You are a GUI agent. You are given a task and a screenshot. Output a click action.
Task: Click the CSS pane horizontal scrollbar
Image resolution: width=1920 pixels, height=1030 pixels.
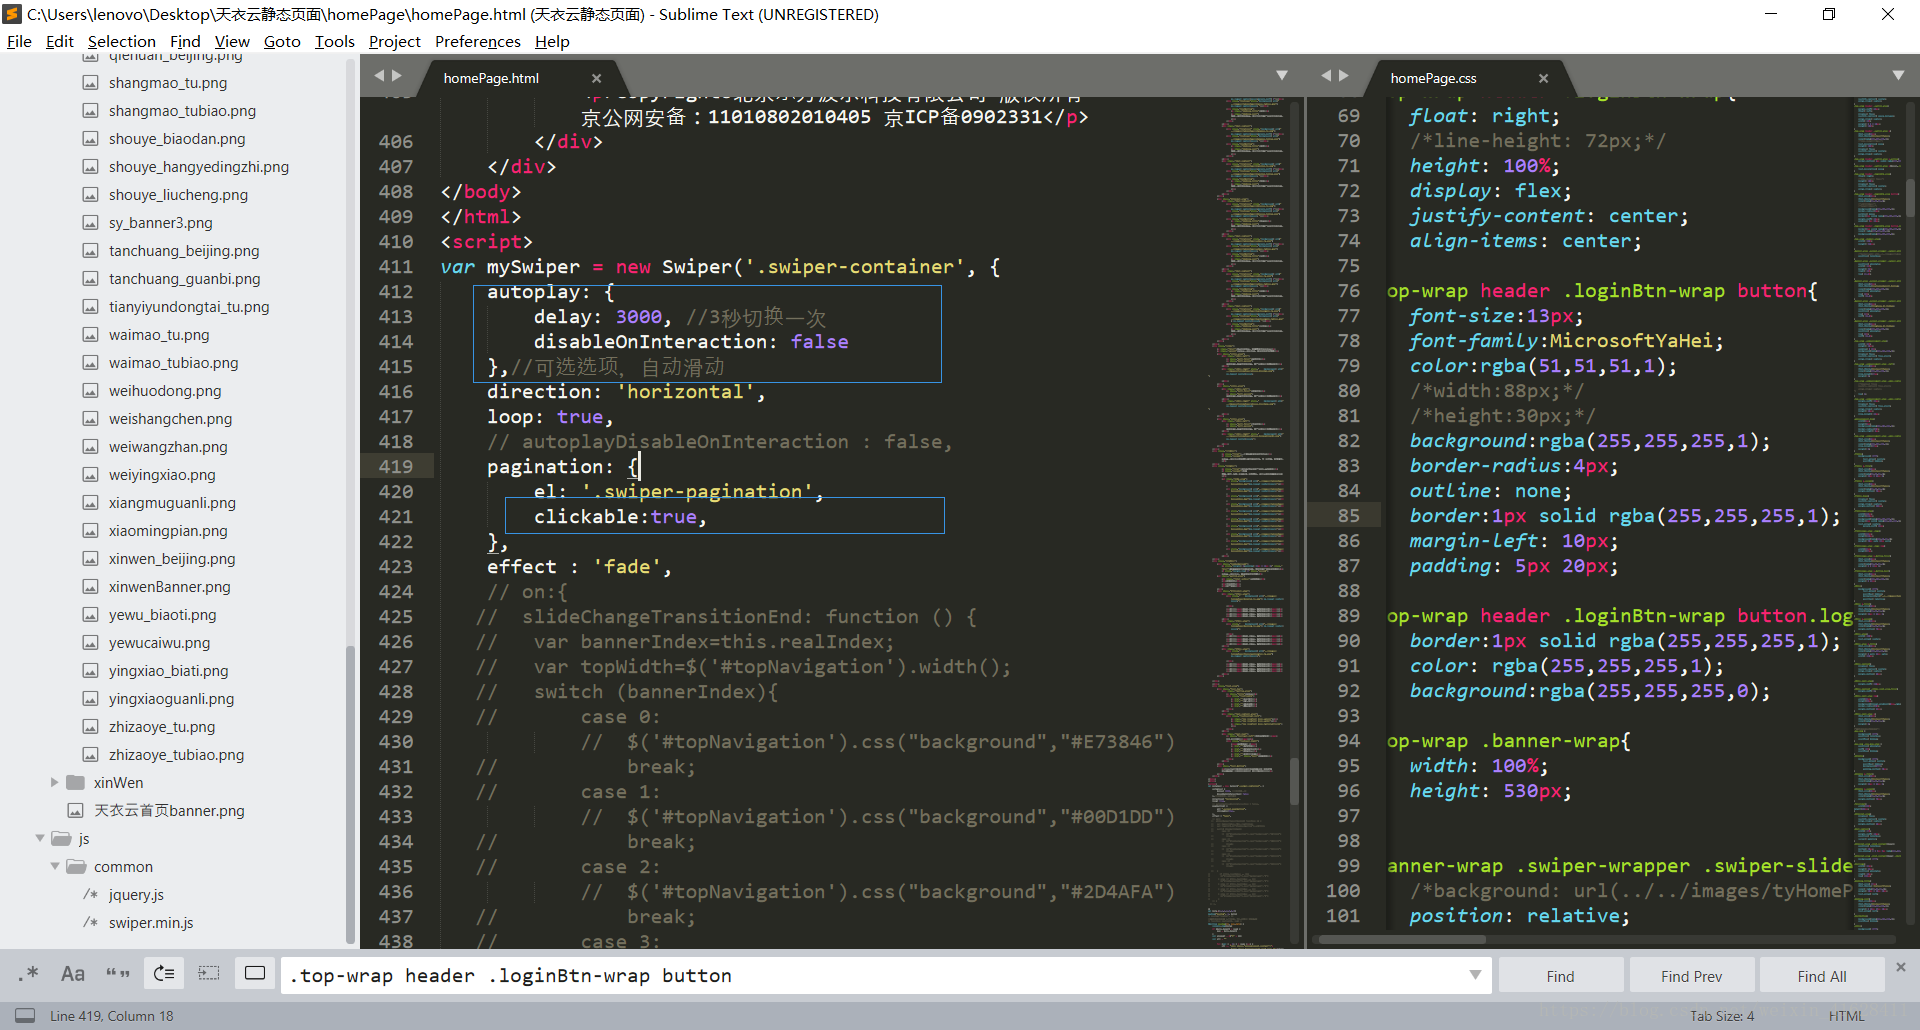pos(1400,939)
